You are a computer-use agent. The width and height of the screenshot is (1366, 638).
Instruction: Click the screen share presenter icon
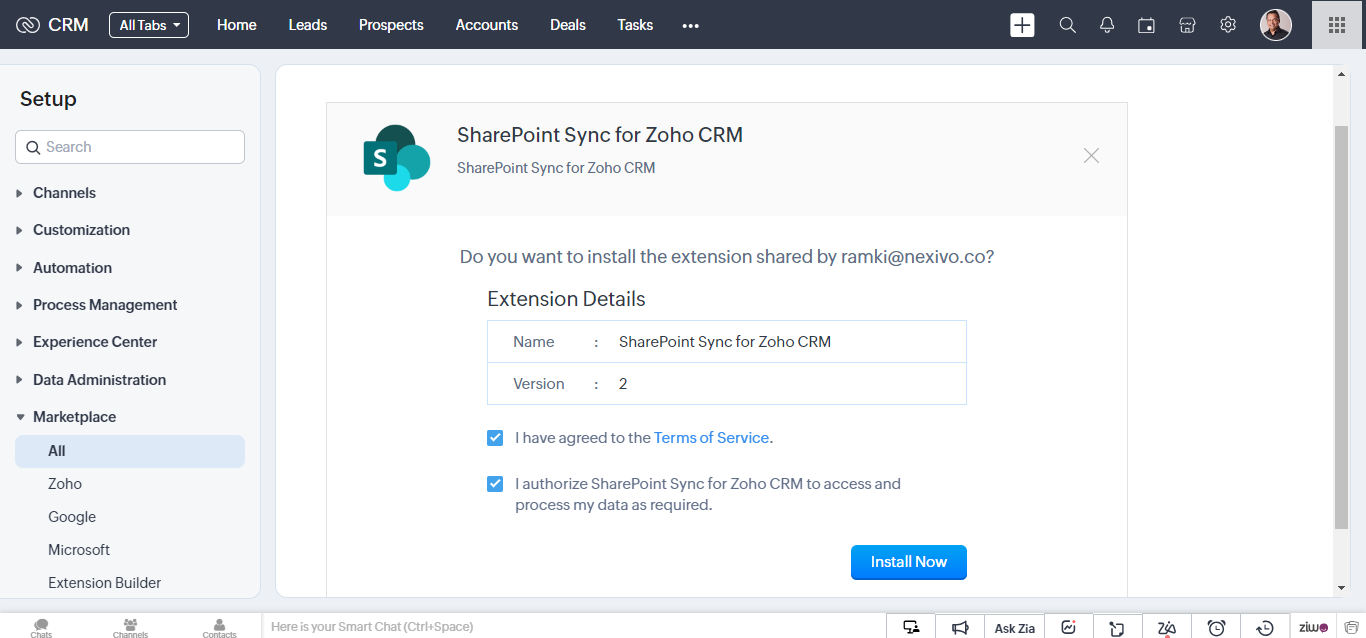911,627
